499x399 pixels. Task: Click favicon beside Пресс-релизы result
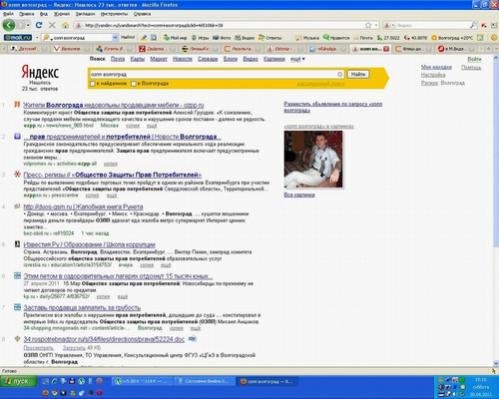17,174
